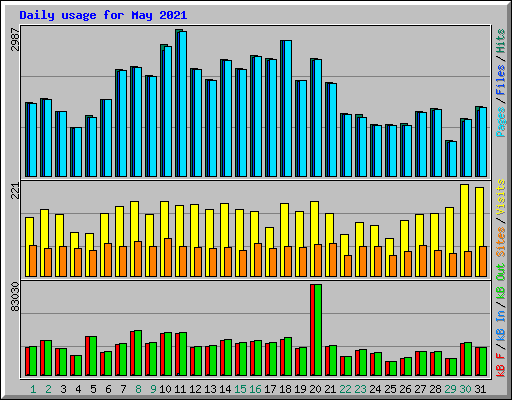
Task: Click day 21 on the x-axis
Action: (330, 389)
